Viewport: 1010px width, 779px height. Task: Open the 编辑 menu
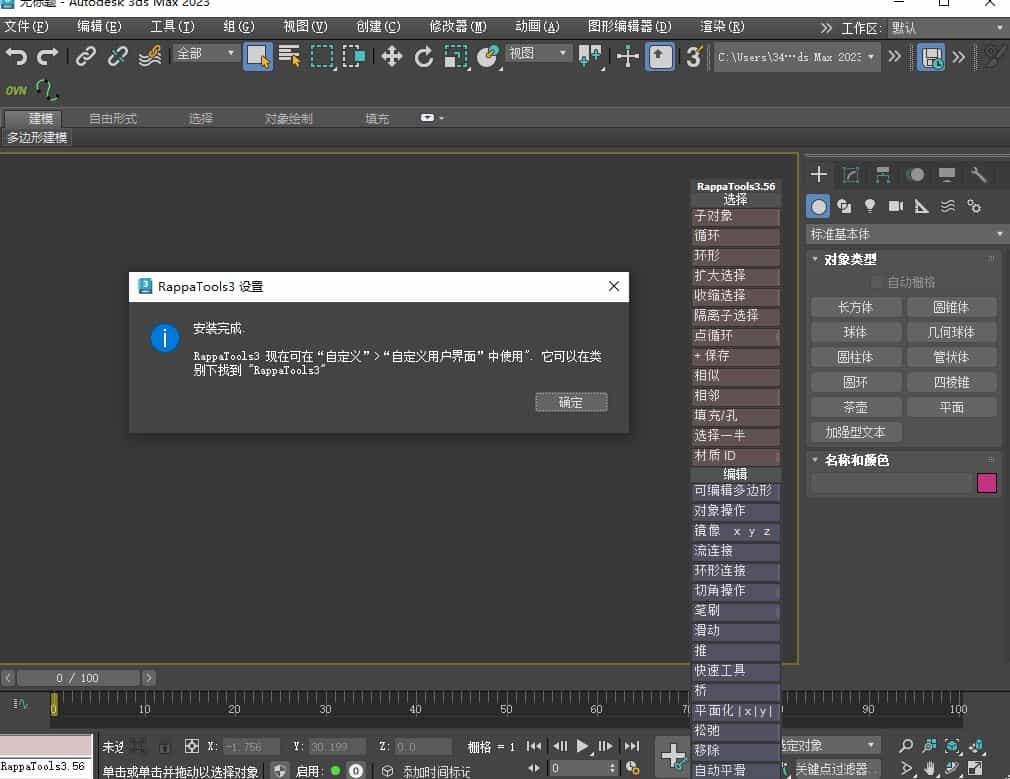tap(99, 26)
